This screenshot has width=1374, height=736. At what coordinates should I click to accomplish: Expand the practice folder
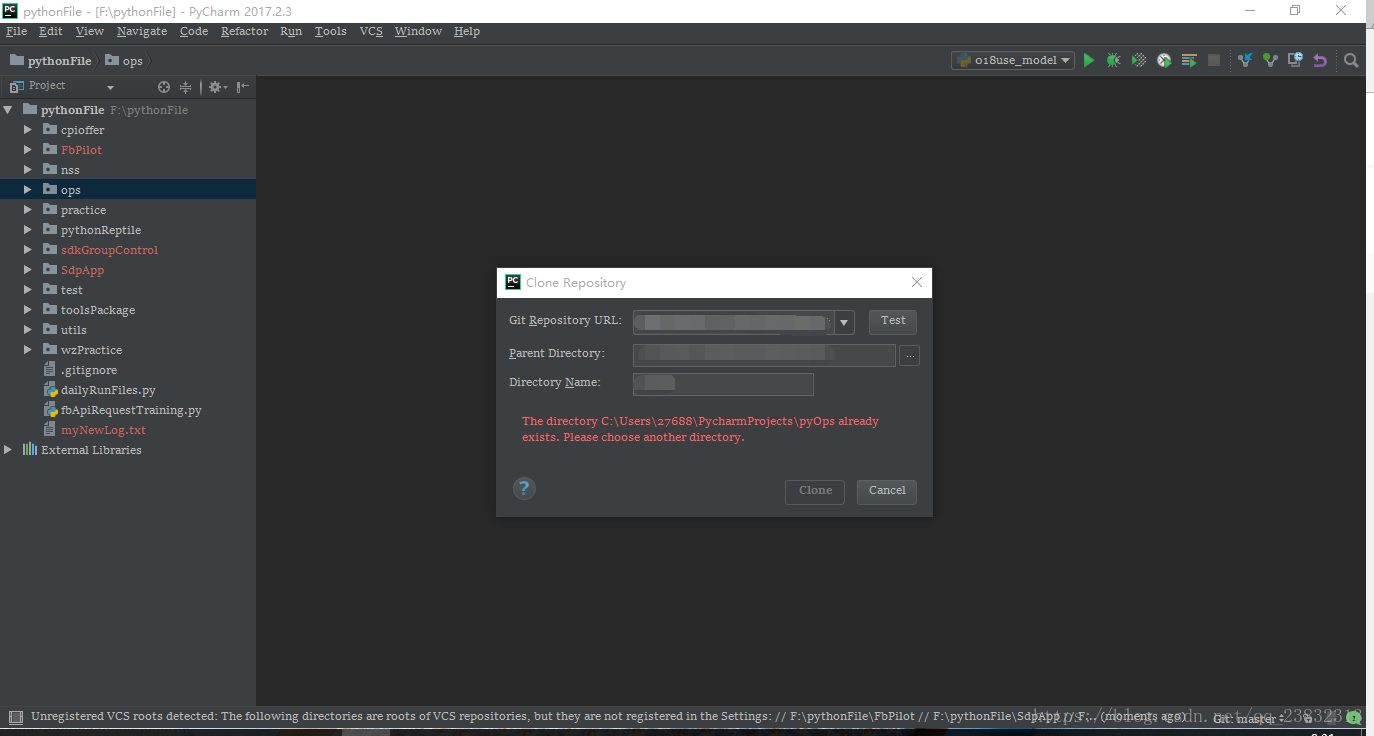click(28, 210)
